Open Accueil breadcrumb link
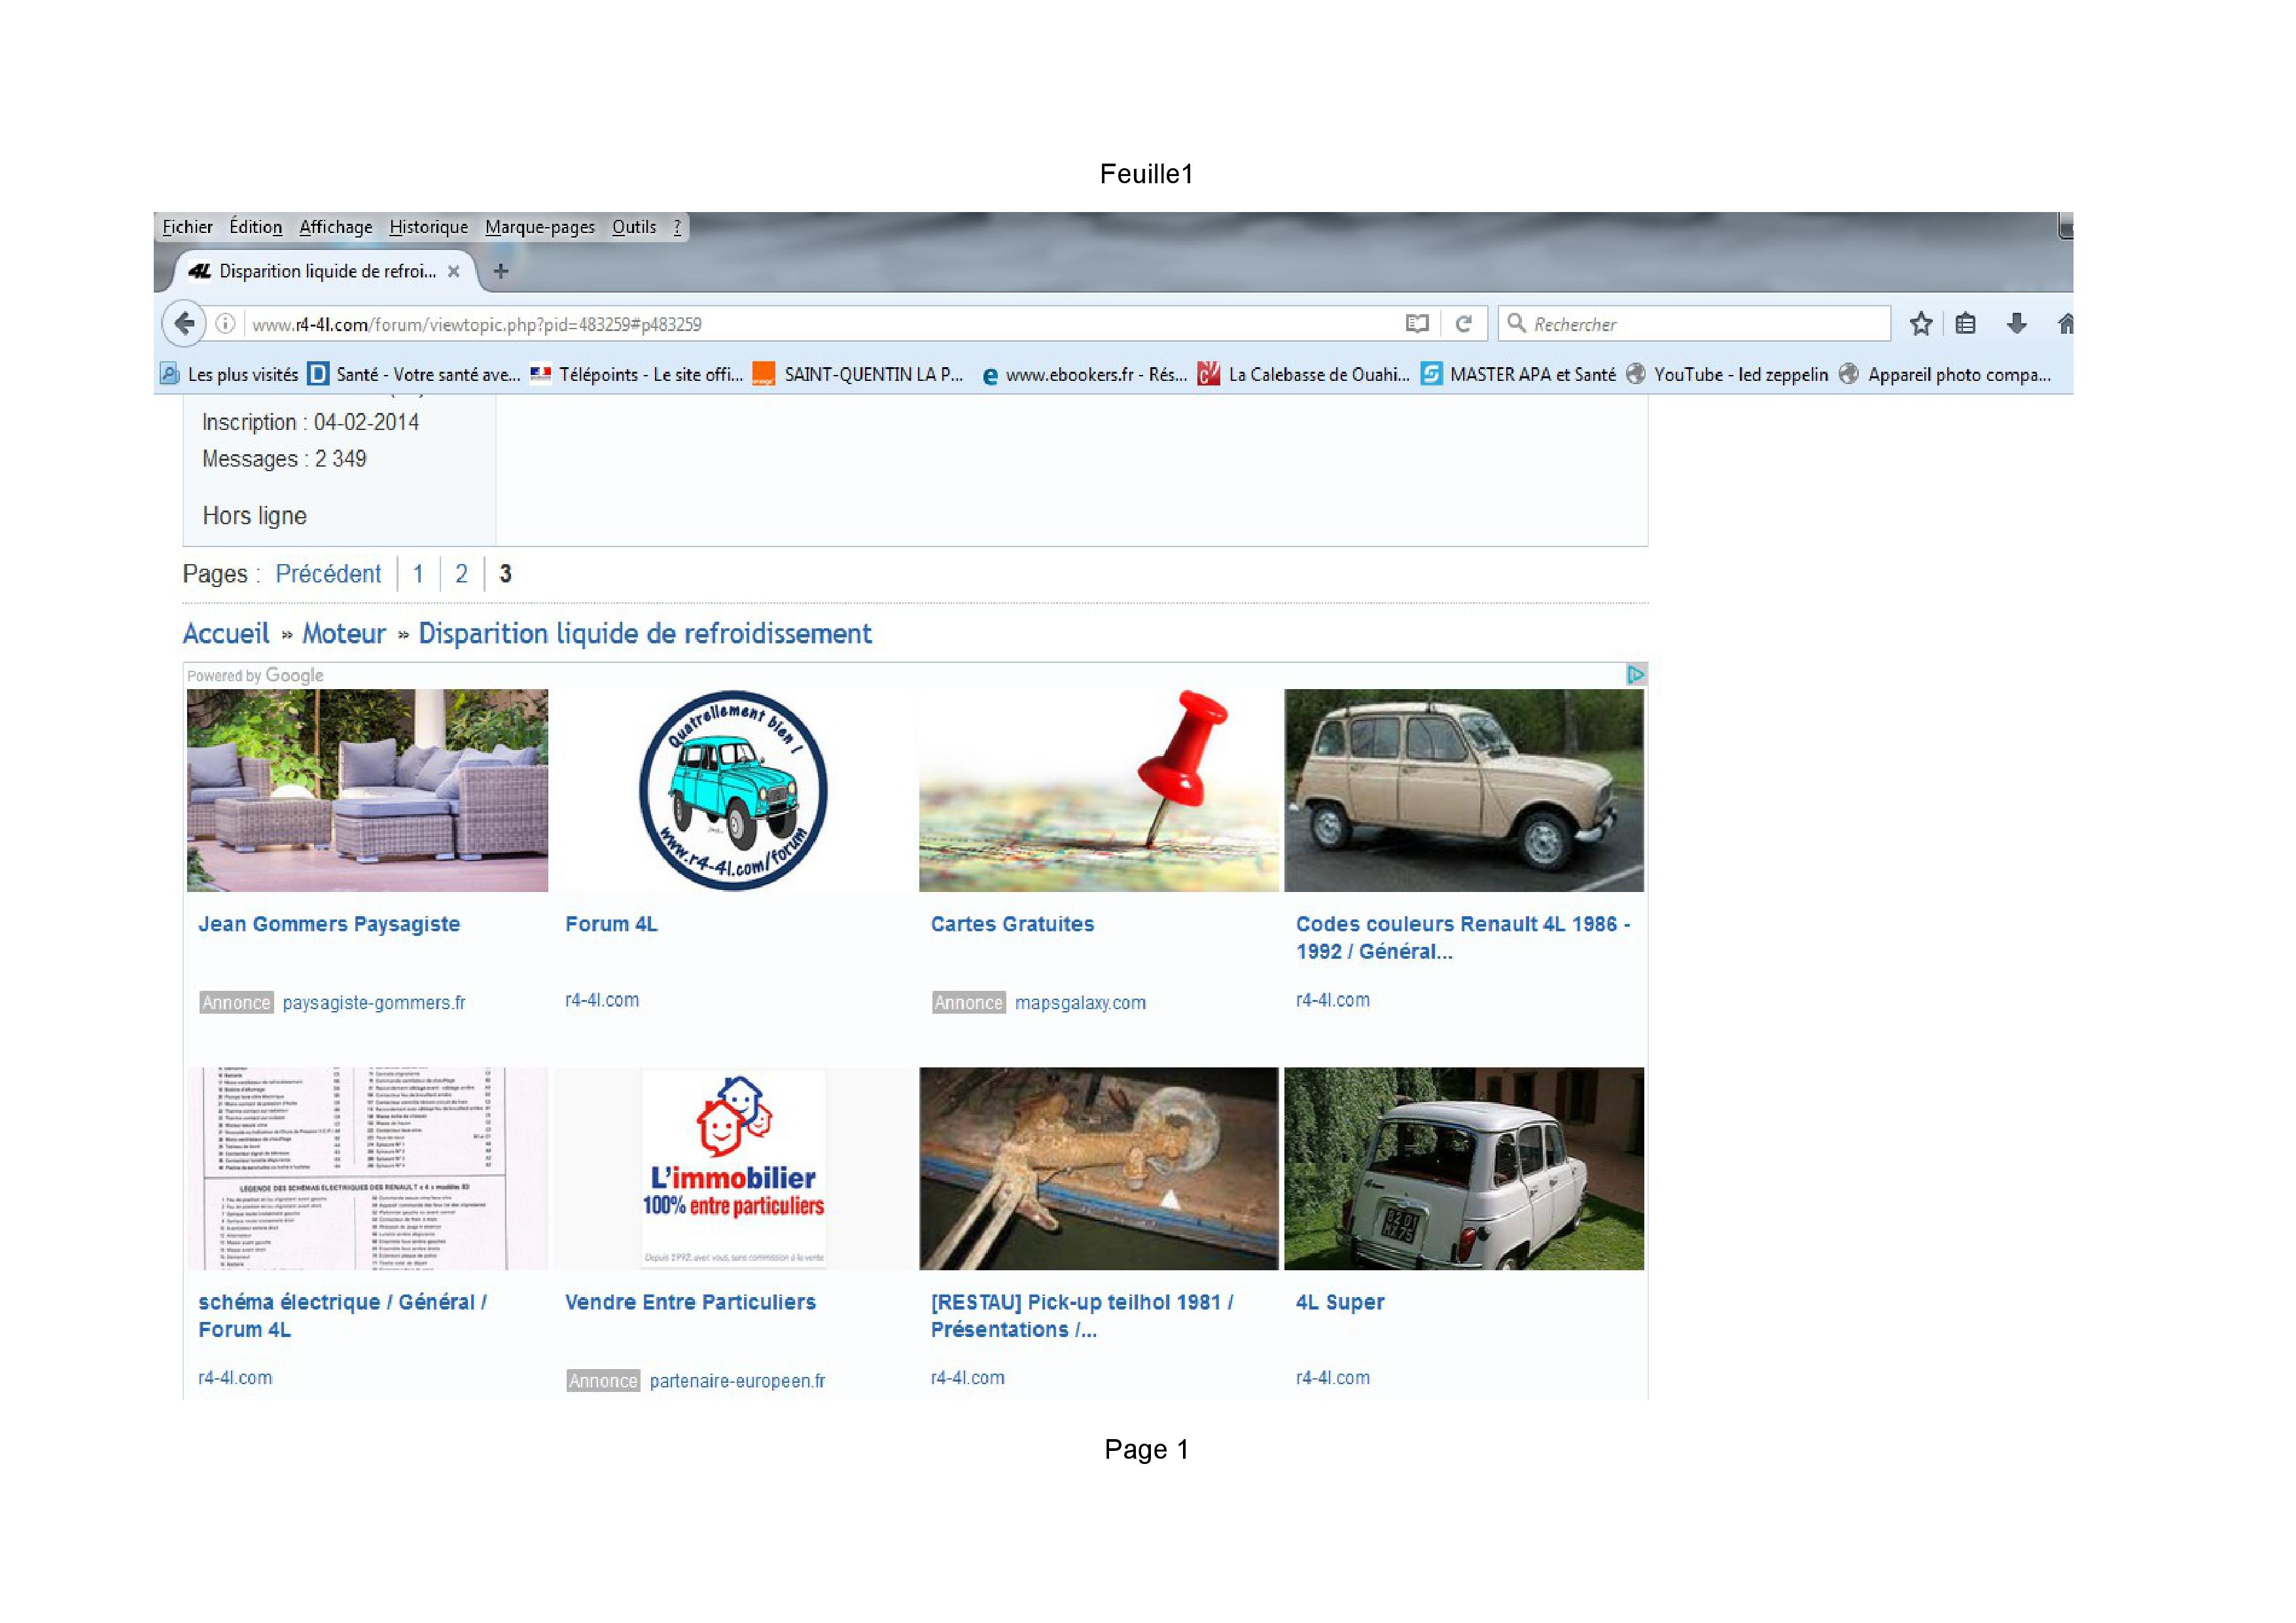The height and width of the screenshot is (1623, 2296). coord(226,633)
